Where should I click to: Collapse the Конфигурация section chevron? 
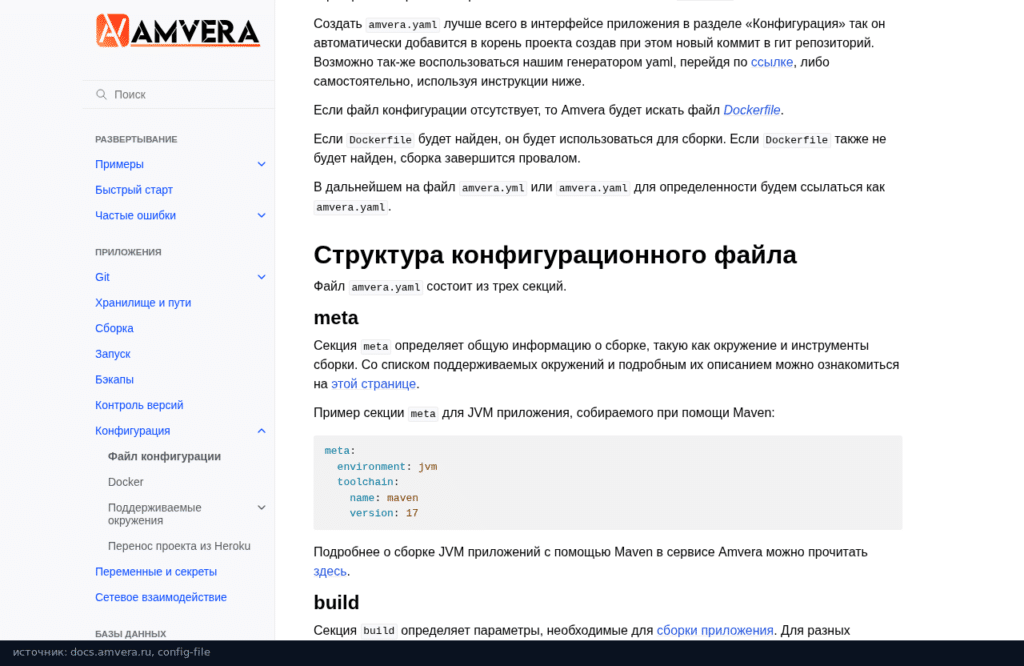point(261,431)
